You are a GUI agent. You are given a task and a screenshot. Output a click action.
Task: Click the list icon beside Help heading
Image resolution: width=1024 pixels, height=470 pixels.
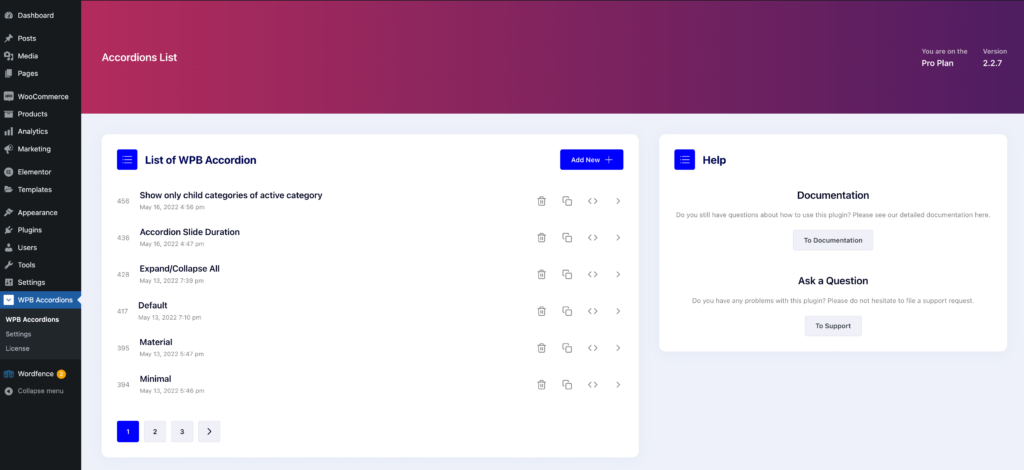(684, 159)
